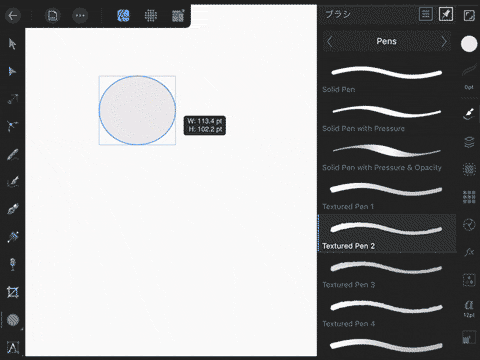Tap the back arrow to exit document
The image size is (480, 360).
13,15
